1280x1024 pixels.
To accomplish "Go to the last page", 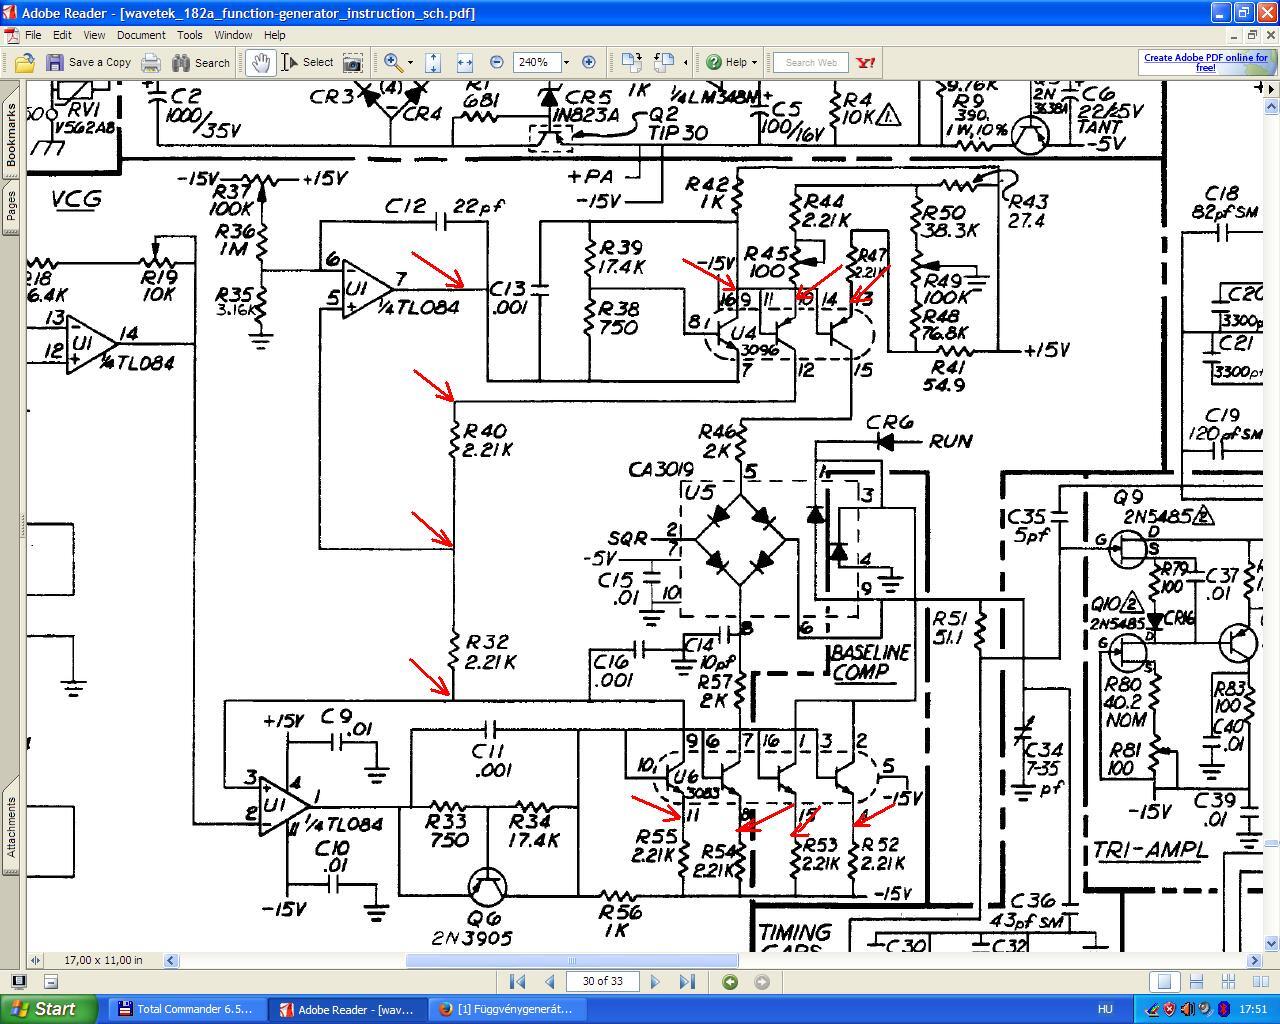I will tap(686, 981).
